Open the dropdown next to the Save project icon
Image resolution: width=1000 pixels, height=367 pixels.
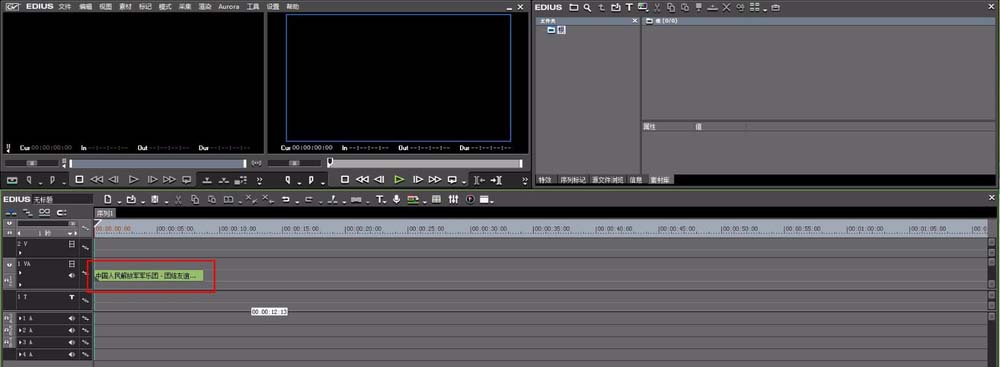166,202
